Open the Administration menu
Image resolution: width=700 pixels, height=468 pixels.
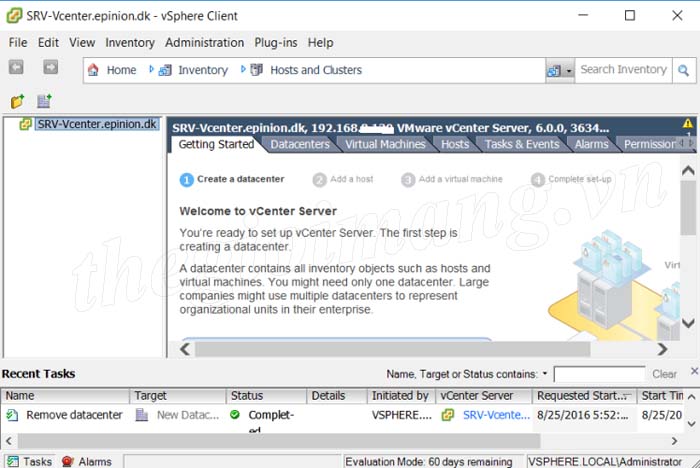tap(204, 42)
